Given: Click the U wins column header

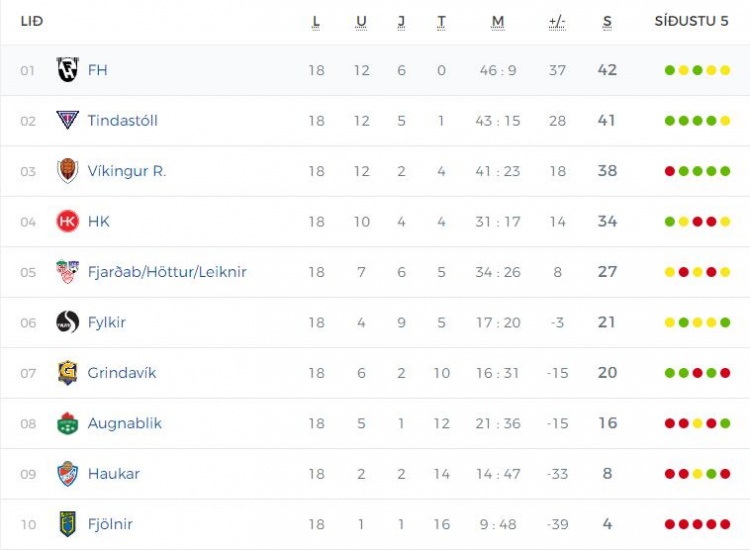Looking at the screenshot, I should pyautogui.click(x=361, y=22).
